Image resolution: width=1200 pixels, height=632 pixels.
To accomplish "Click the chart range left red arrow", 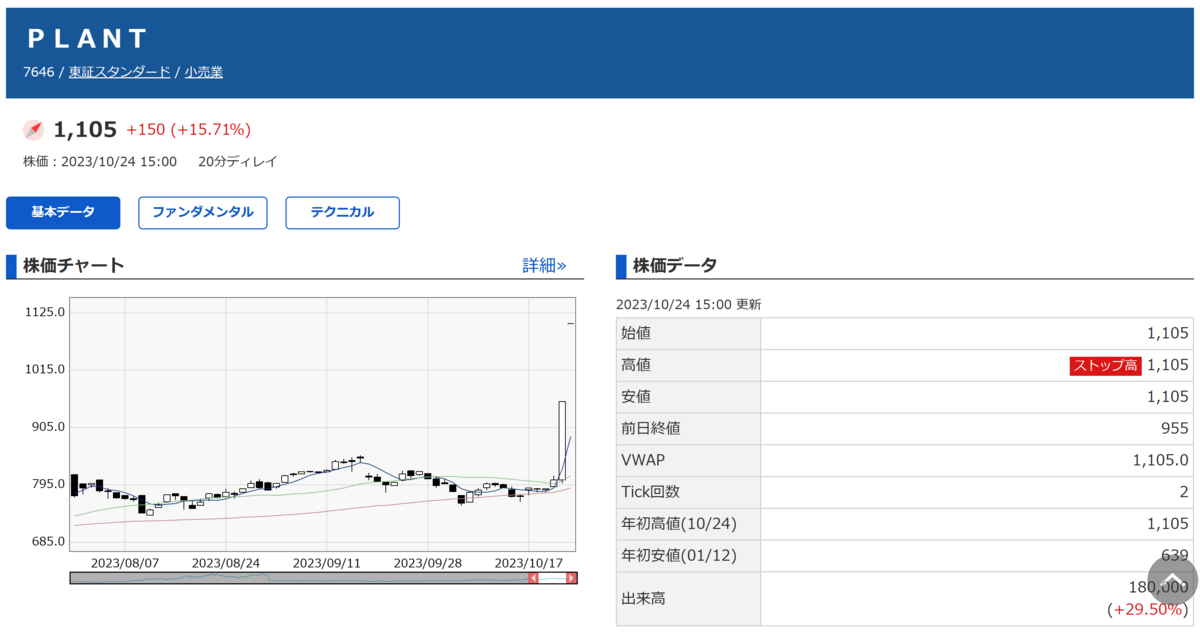I will [x=533, y=578].
